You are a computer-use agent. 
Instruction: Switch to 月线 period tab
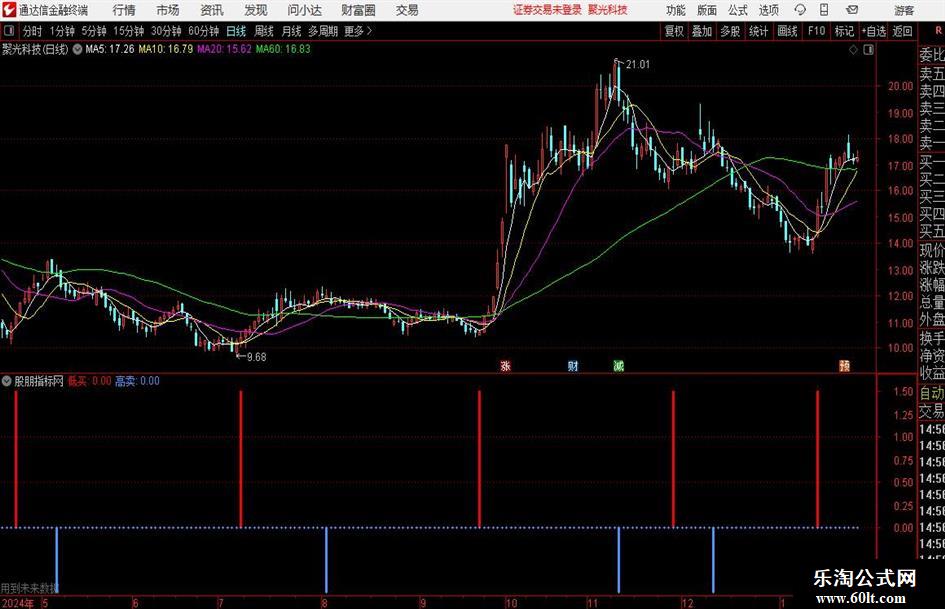click(292, 31)
